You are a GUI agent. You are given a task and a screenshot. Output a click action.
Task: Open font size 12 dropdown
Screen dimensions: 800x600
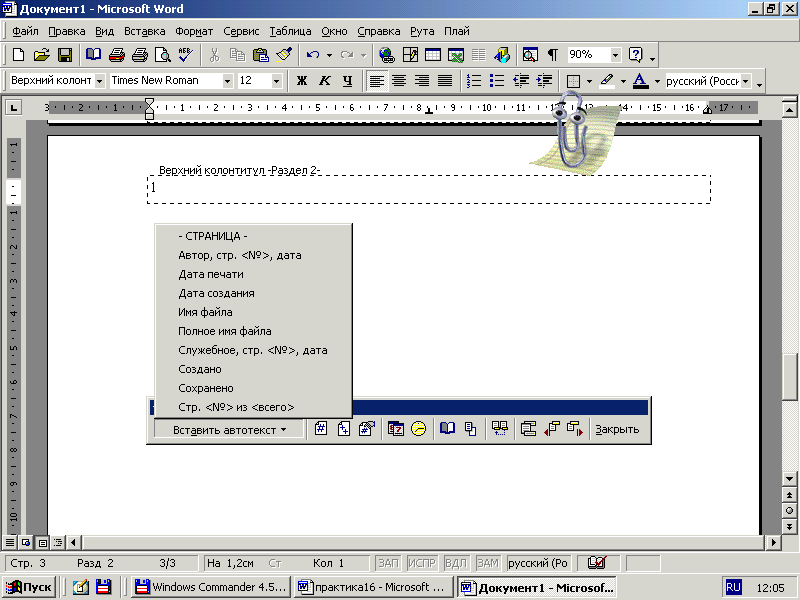click(276, 81)
